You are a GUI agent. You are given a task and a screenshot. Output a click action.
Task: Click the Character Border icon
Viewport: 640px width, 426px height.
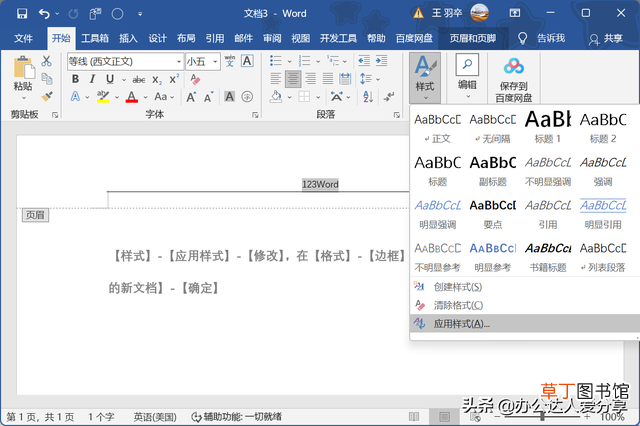[247, 61]
